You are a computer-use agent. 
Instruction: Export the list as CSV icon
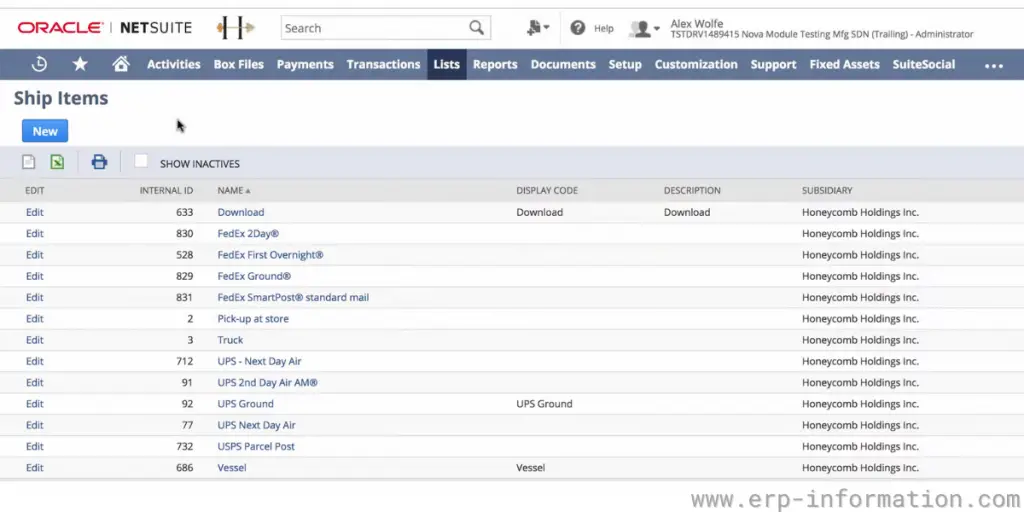(28, 162)
